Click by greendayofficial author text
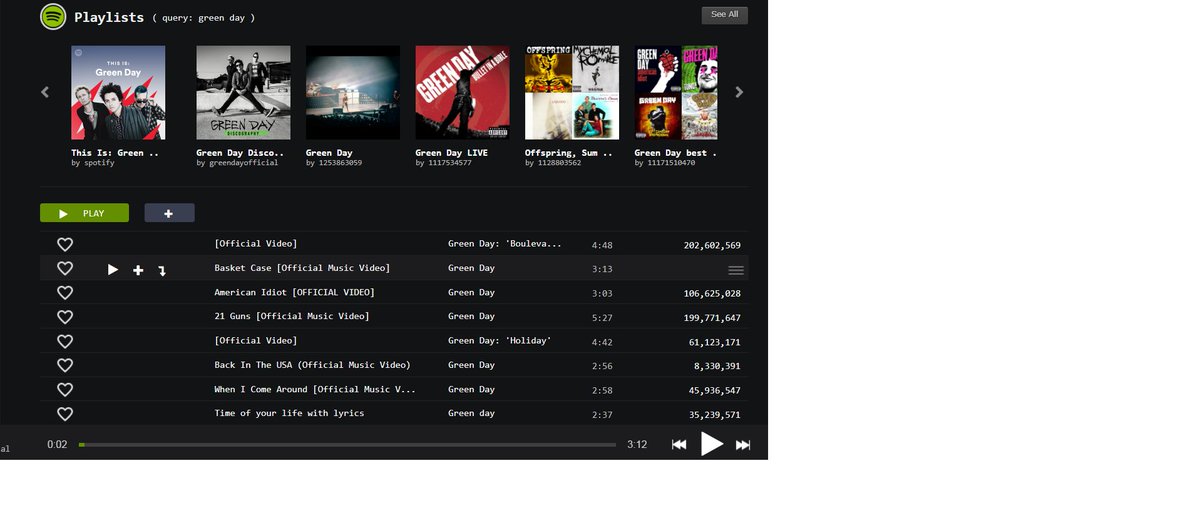This screenshot has width=1200, height=518. point(237,163)
